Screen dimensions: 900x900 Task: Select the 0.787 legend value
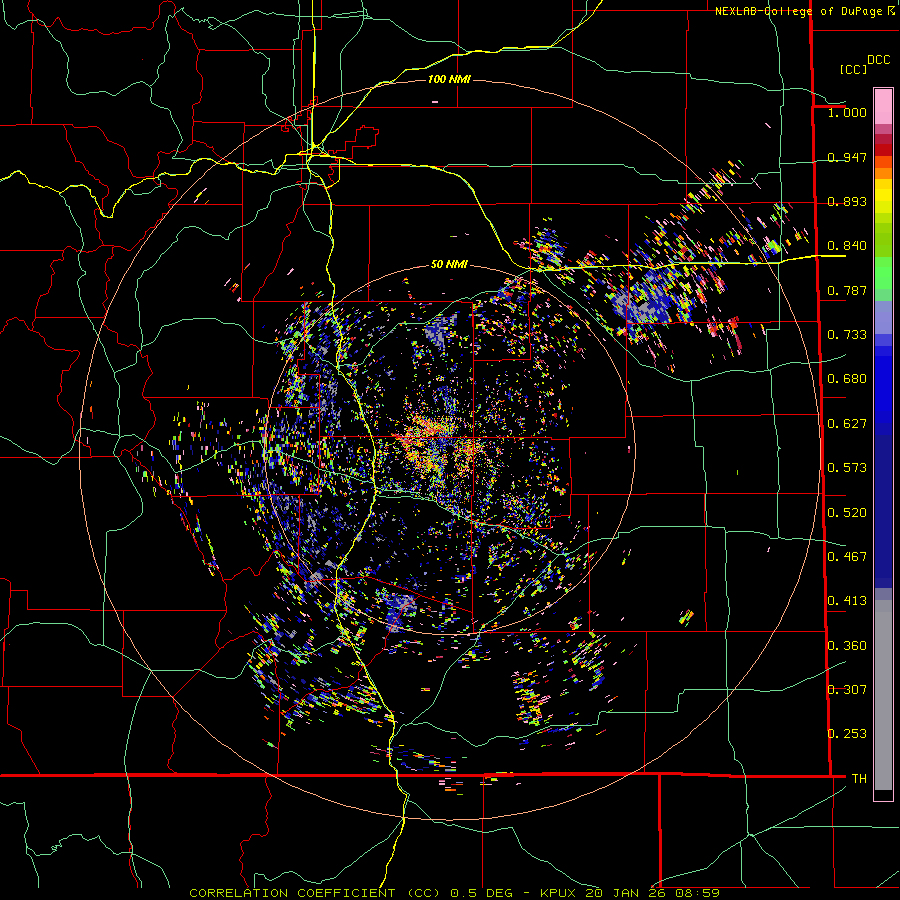click(x=847, y=290)
